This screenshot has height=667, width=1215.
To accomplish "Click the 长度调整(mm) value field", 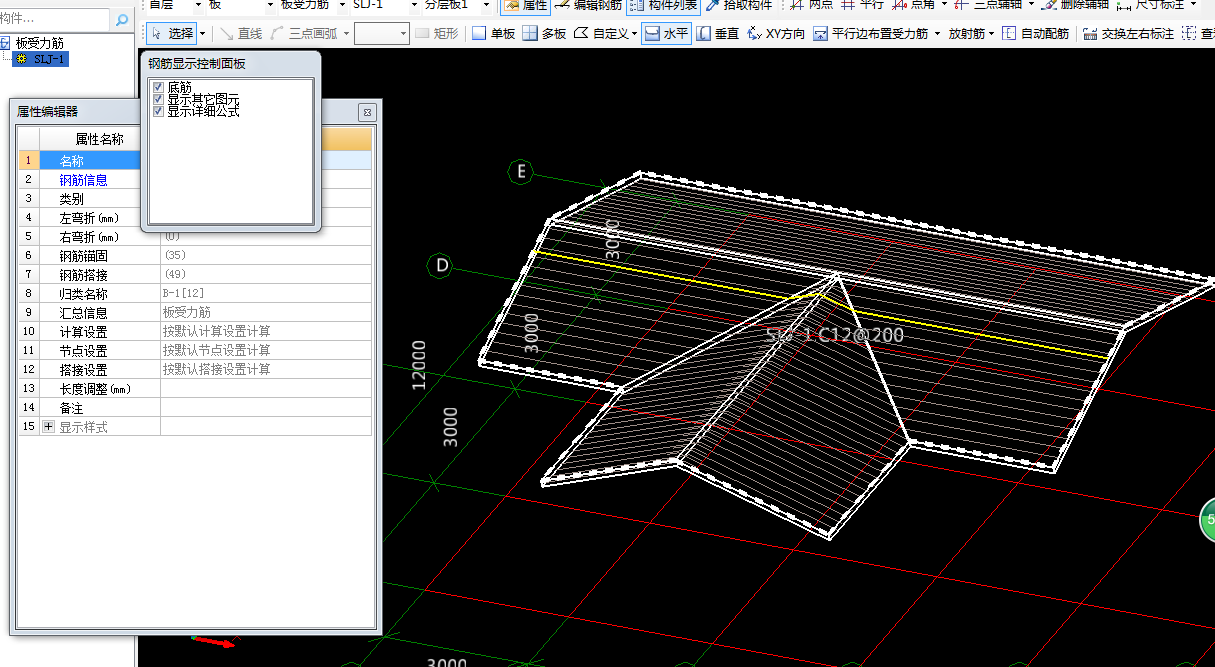I will point(266,388).
